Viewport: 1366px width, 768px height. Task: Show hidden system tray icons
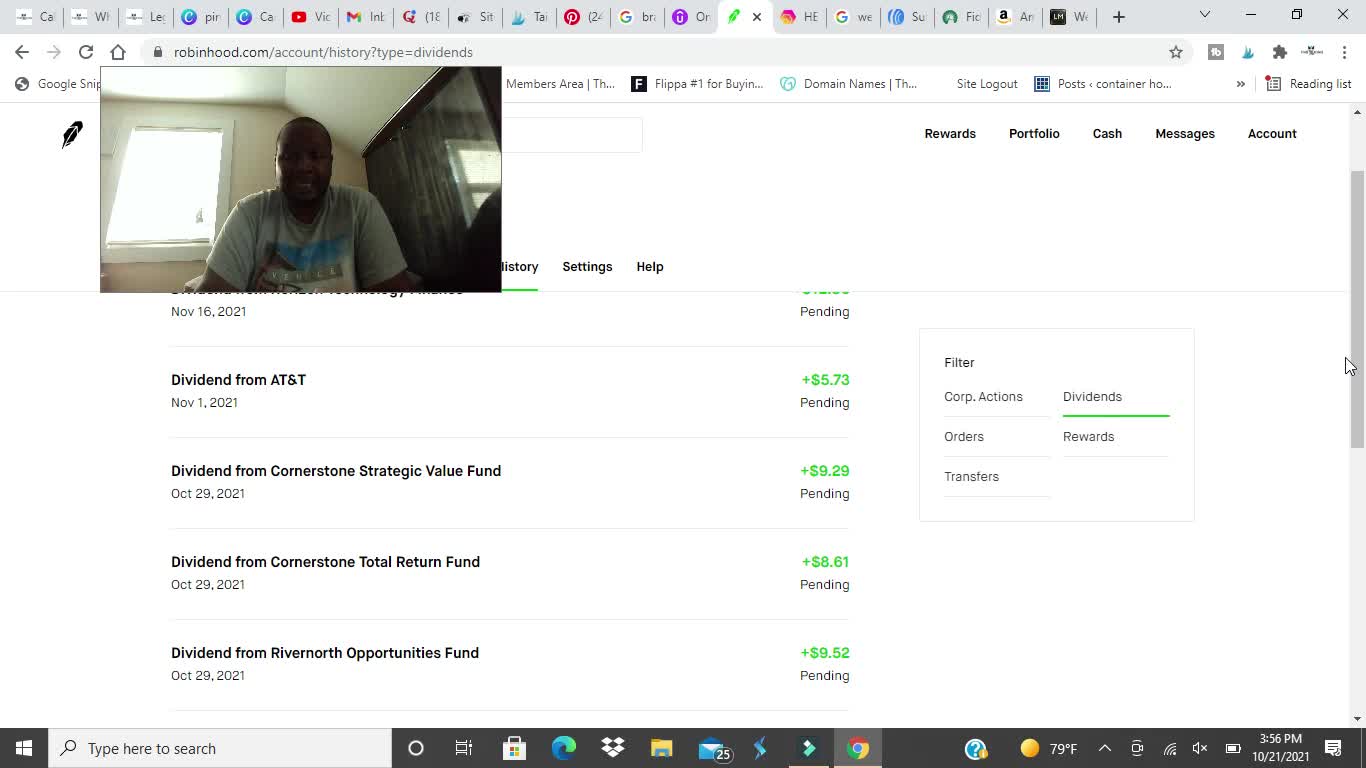[x=1105, y=748]
